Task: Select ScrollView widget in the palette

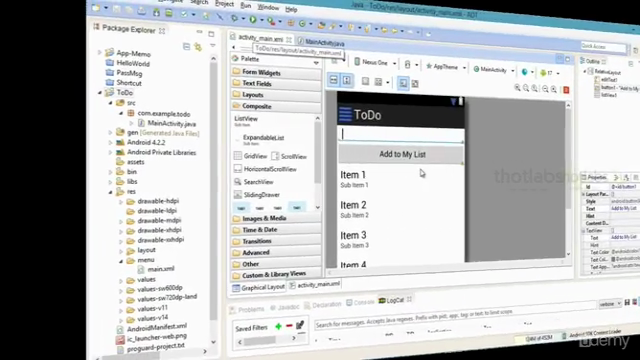Action: click(289, 156)
